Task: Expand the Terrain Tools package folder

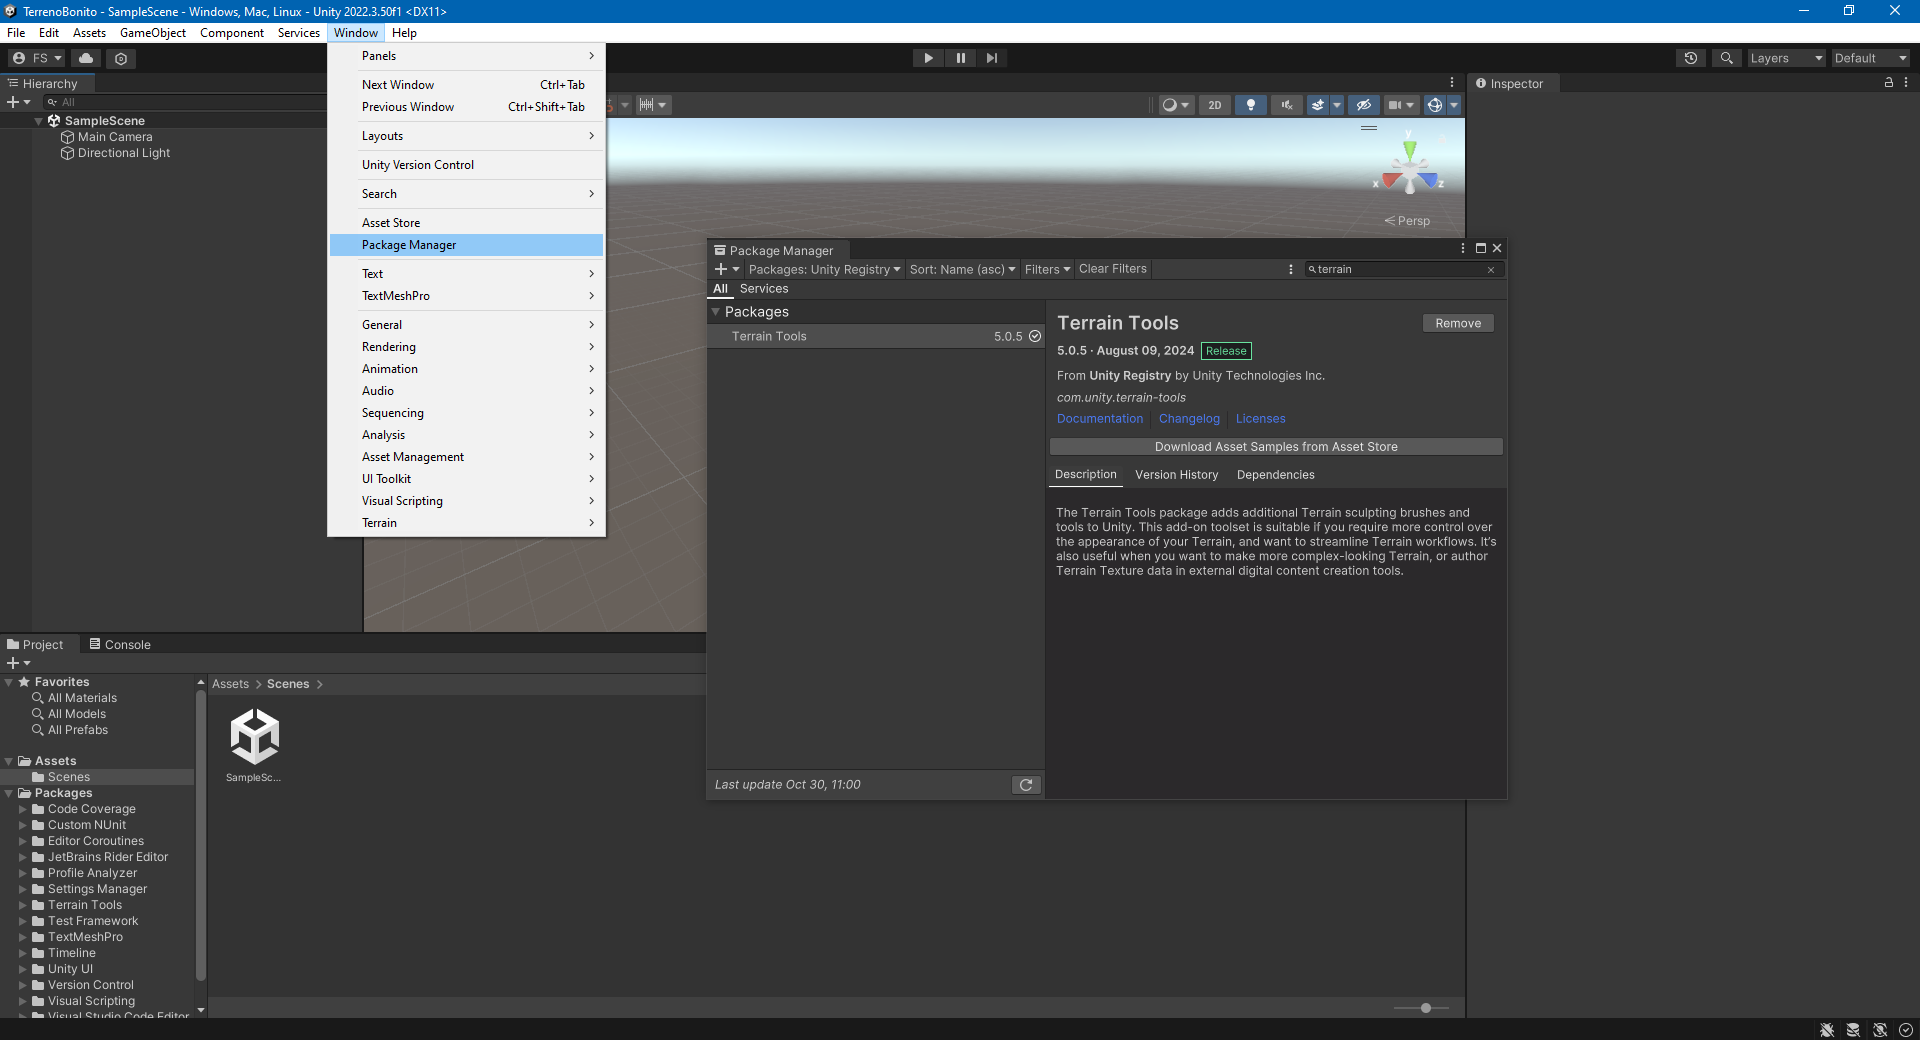Action: pyautogui.click(x=23, y=905)
